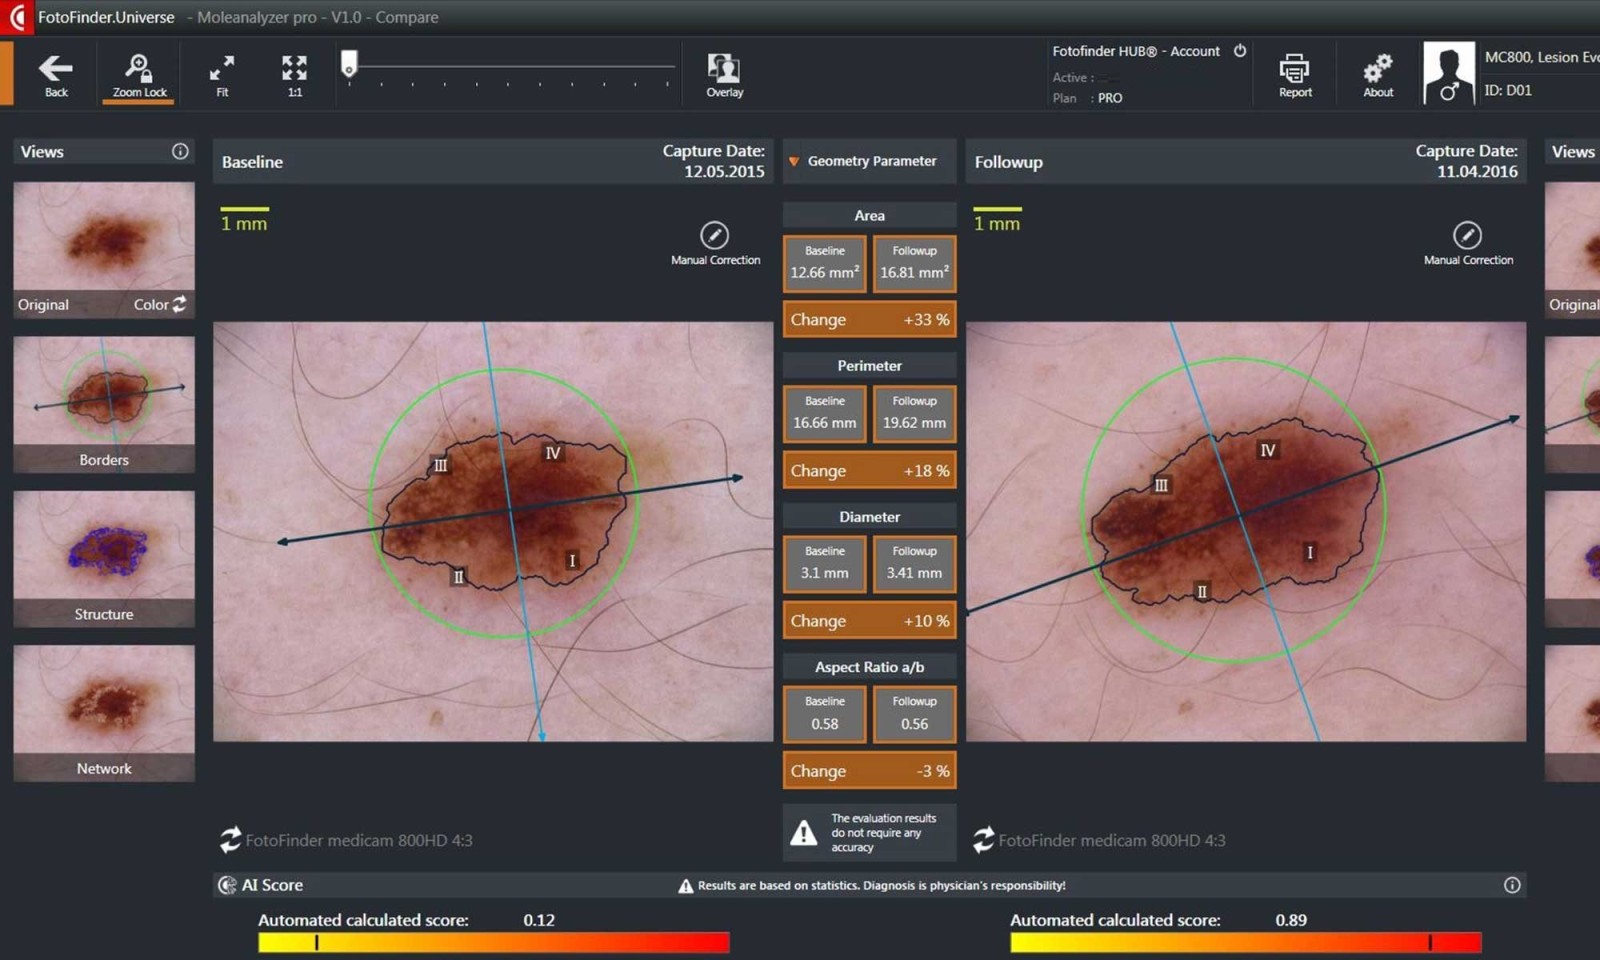Click the Baseline AI score color bar

click(494, 943)
